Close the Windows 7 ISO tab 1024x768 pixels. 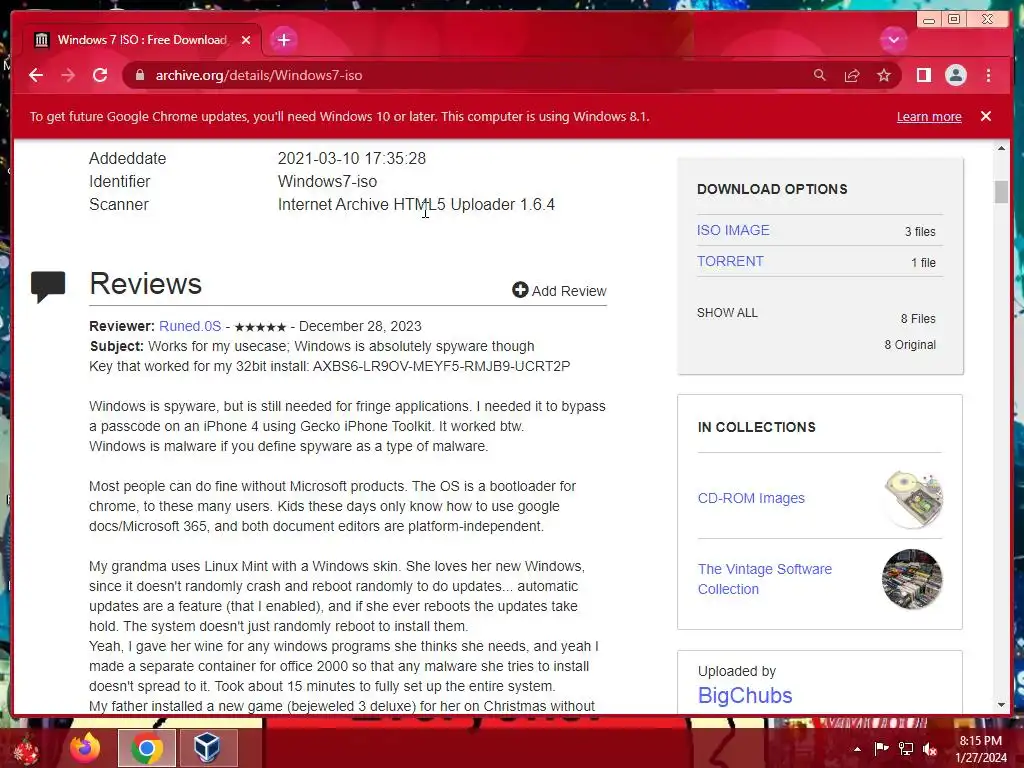246,40
